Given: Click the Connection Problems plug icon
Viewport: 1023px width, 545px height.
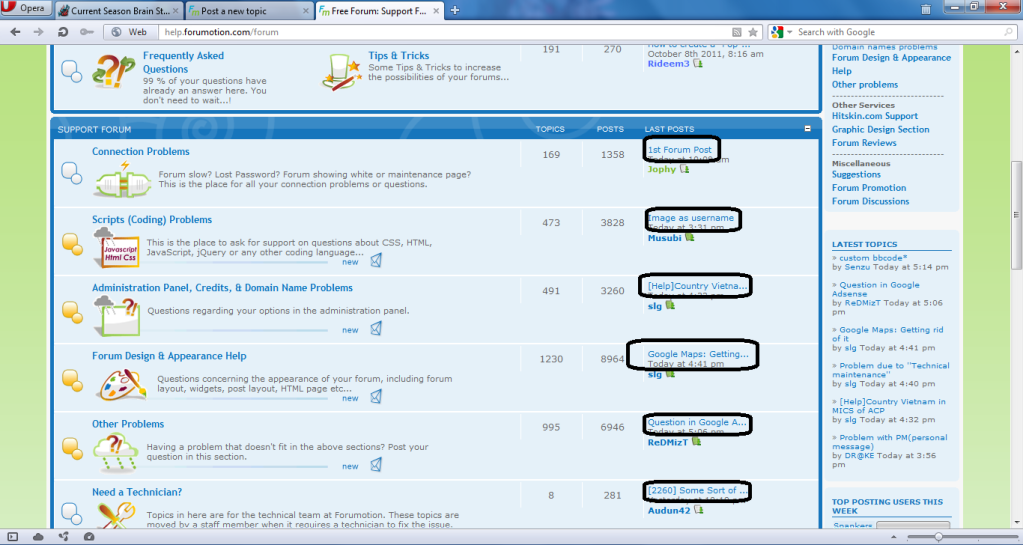Looking at the screenshot, I should (122, 180).
